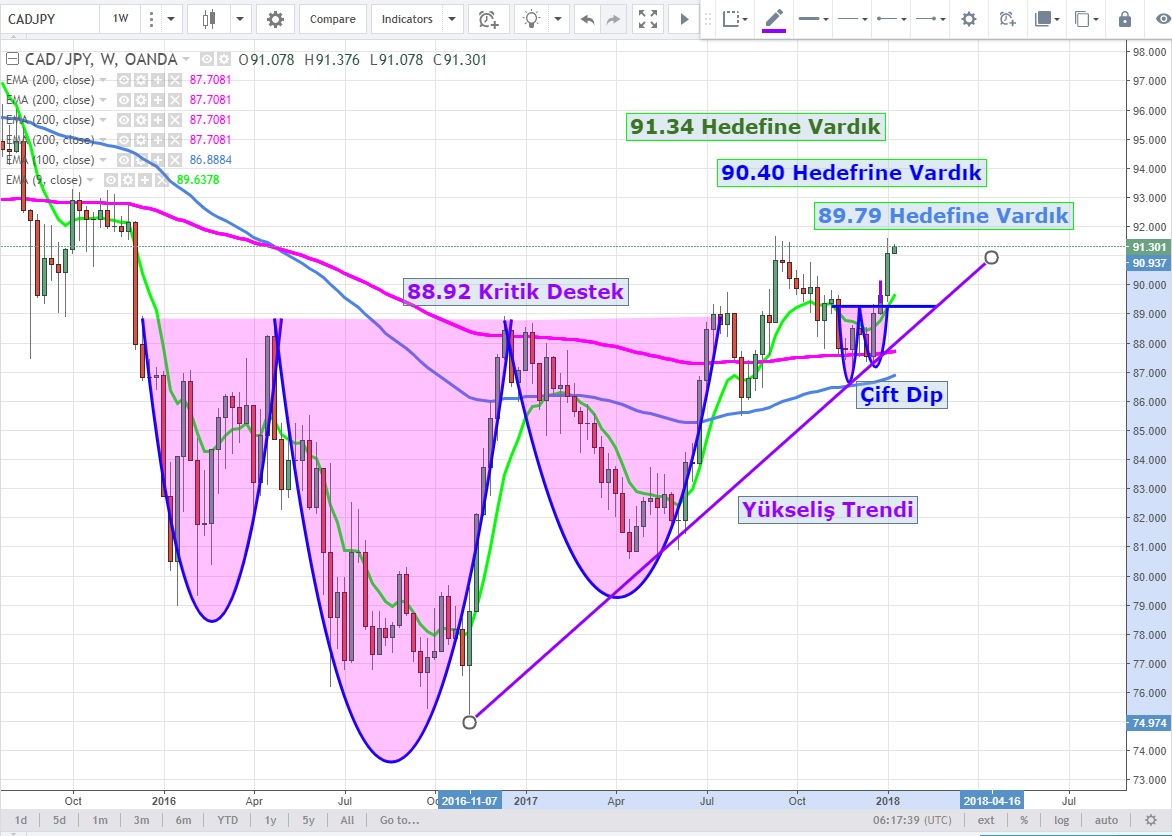Click the alarm clock alert icon left of the lightbulb
Image resolution: width=1172 pixels, height=836 pixels.
click(x=487, y=19)
